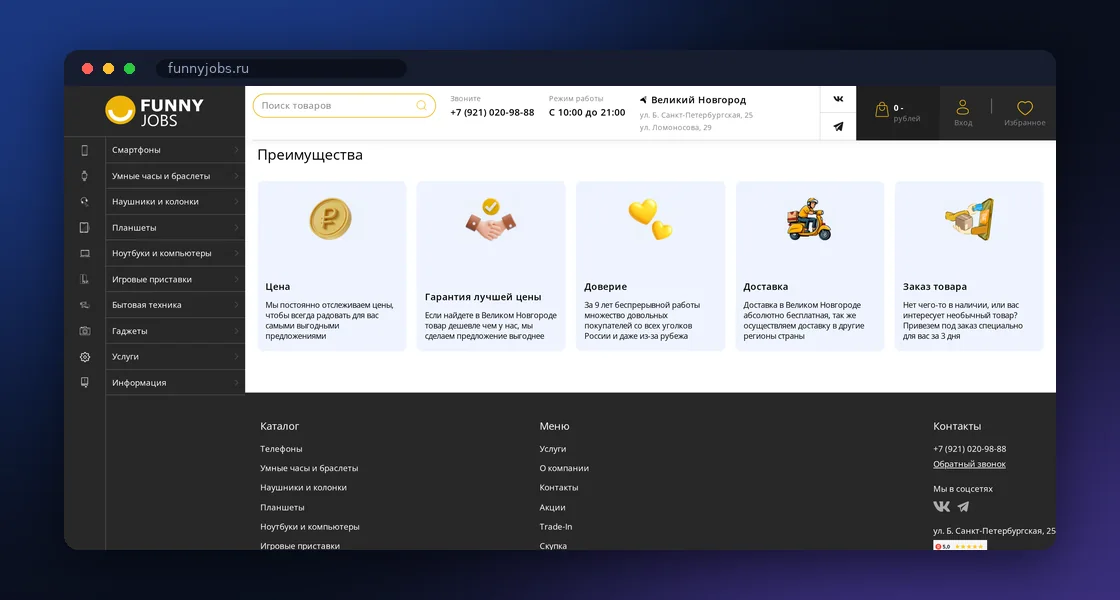Click the magnifier icon in the search field
This screenshot has width=1120, height=600.
point(421,106)
